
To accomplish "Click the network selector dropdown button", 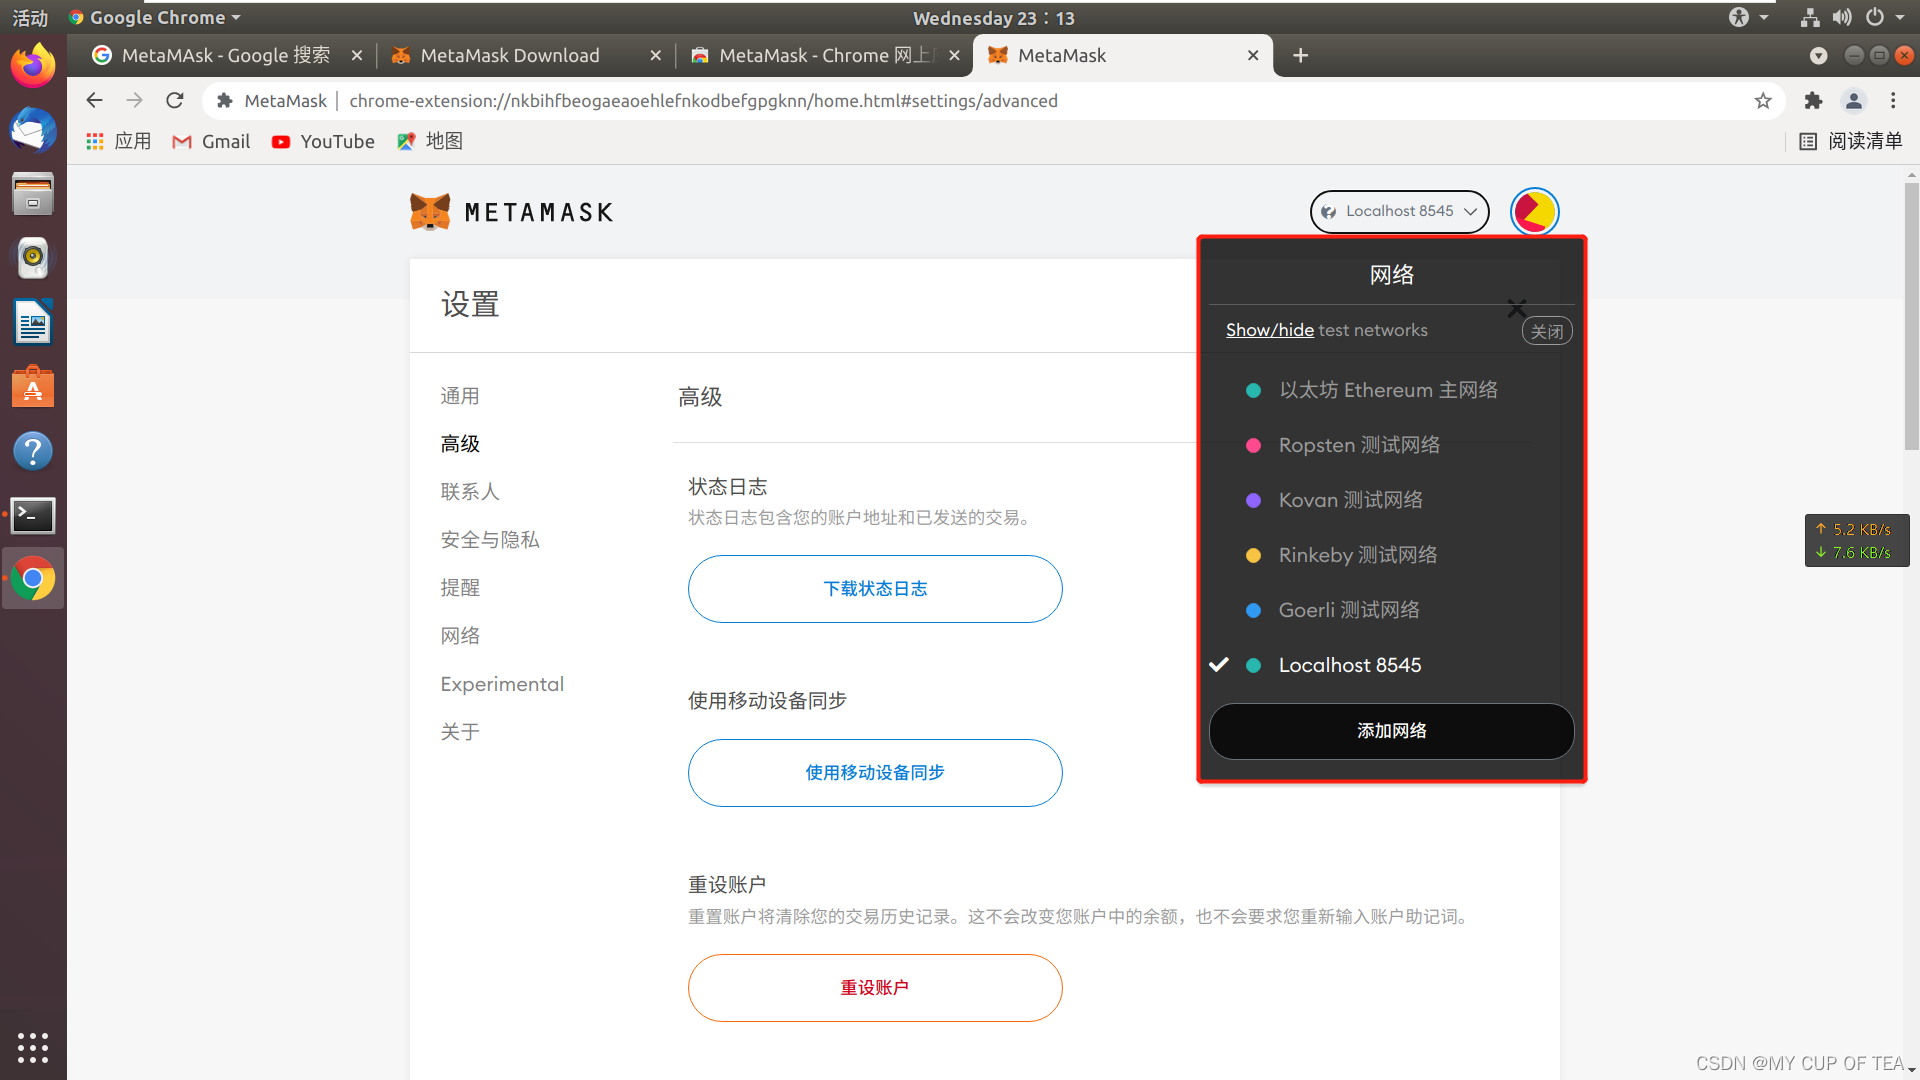I will [x=1398, y=211].
